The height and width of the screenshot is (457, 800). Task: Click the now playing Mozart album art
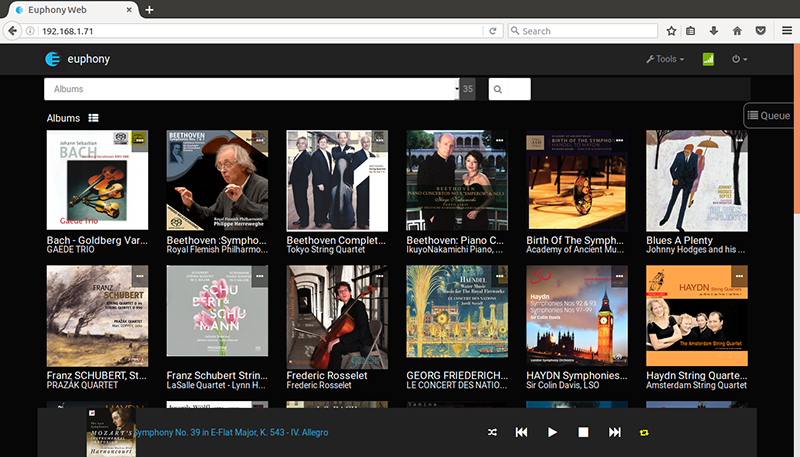point(111,433)
